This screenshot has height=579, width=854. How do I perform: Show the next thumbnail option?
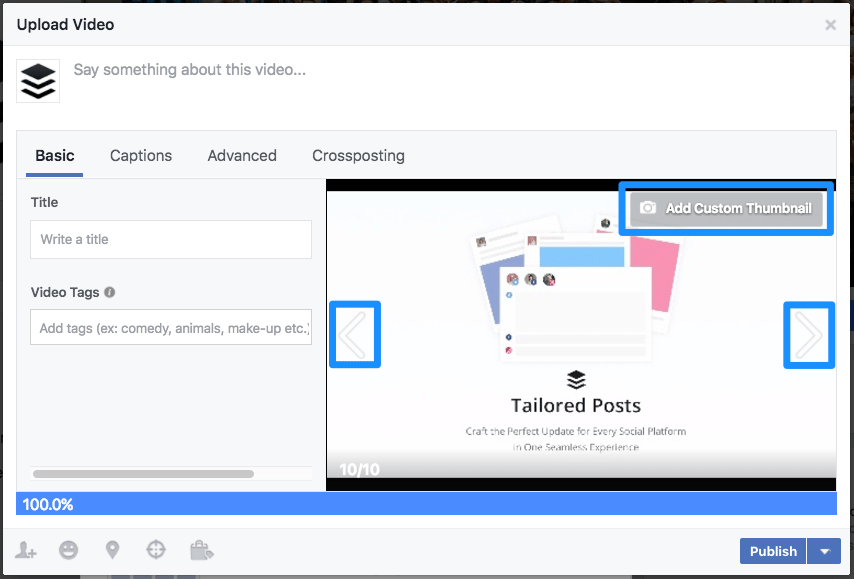coord(809,335)
